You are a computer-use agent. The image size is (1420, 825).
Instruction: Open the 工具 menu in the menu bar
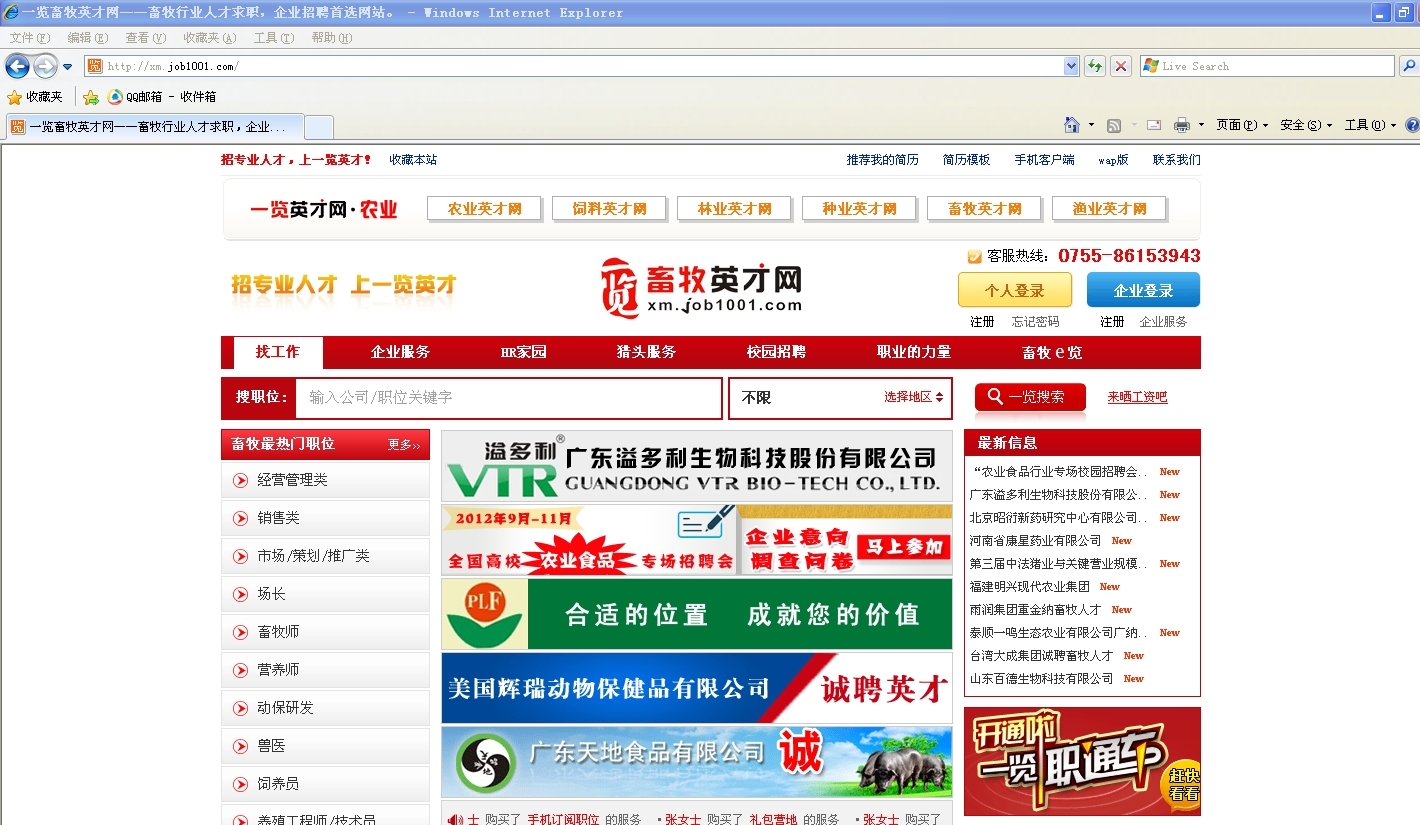[274, 38]
